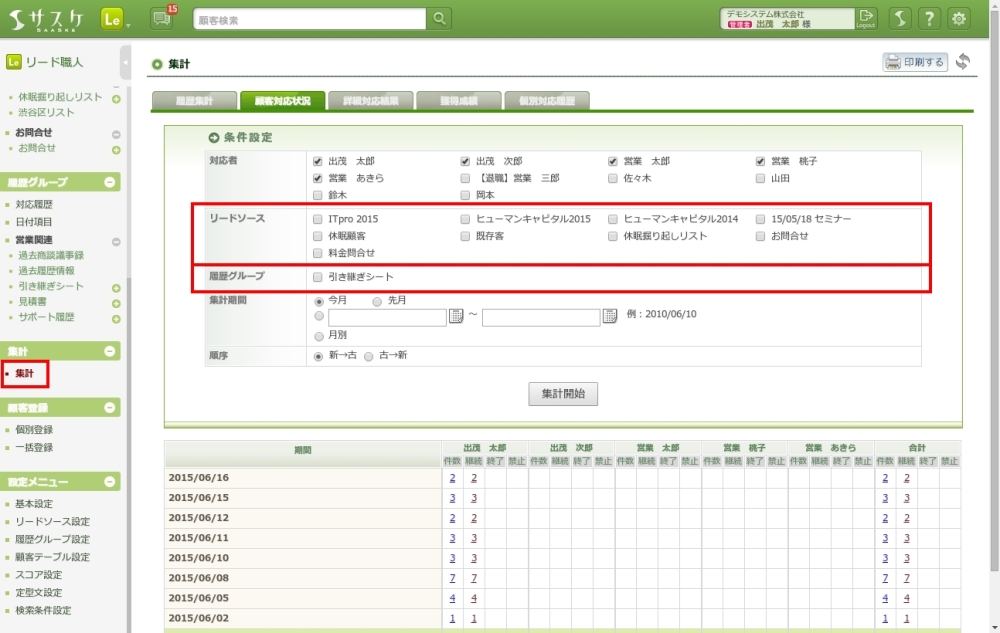Switch to the 個別対応履歴 tab
This screenshot has width=1000, height=633.
click(x=546, y=101)
